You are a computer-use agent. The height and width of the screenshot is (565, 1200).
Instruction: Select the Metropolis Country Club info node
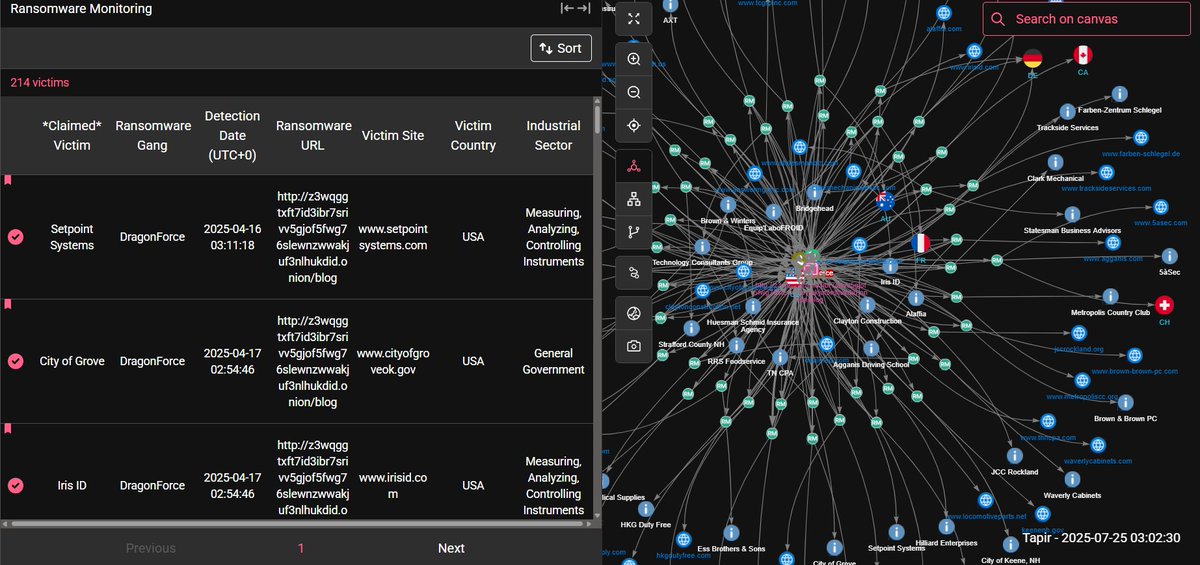coord(1110,296)
